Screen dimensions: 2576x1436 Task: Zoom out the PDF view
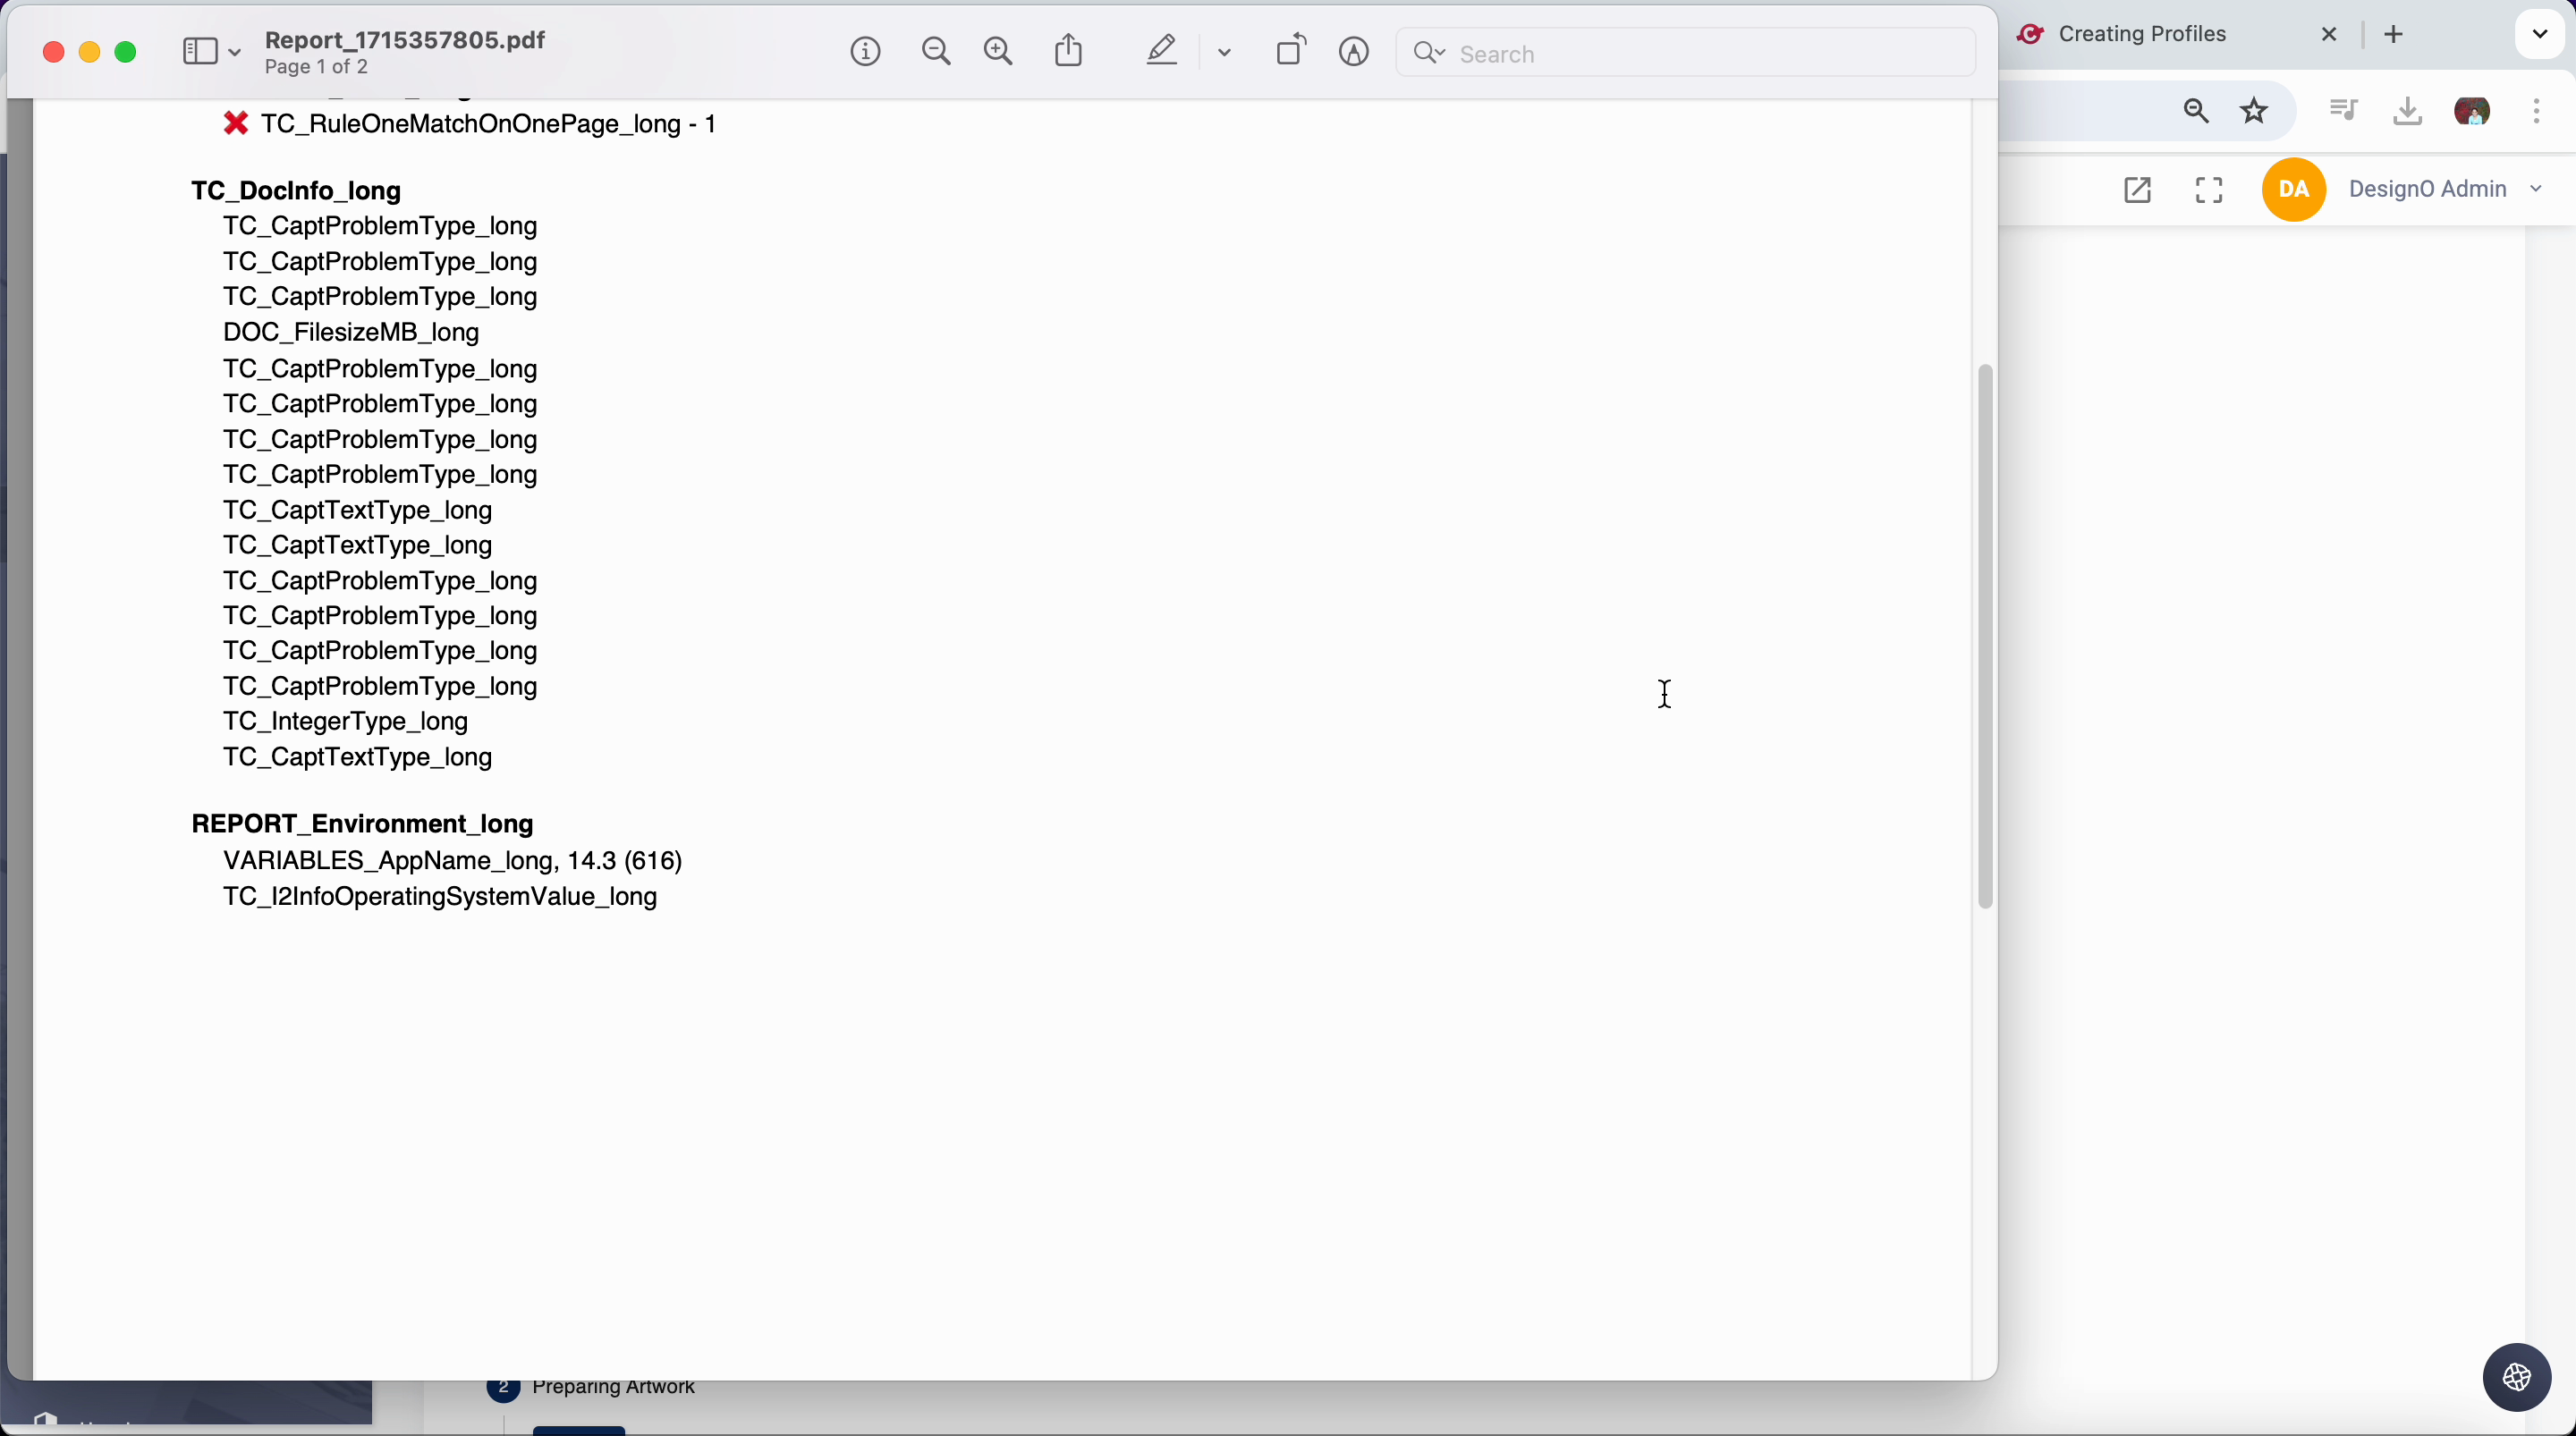coord(936,52)
